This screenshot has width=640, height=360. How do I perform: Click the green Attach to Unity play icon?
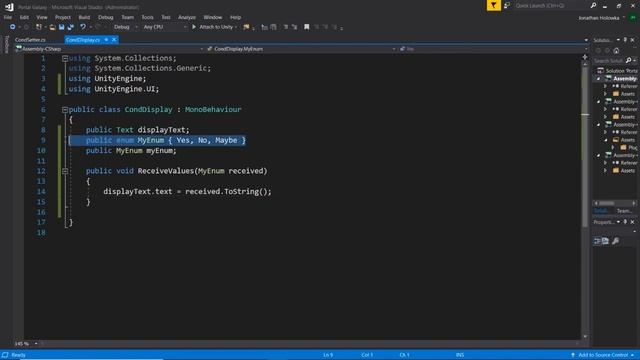pos(194,27)
